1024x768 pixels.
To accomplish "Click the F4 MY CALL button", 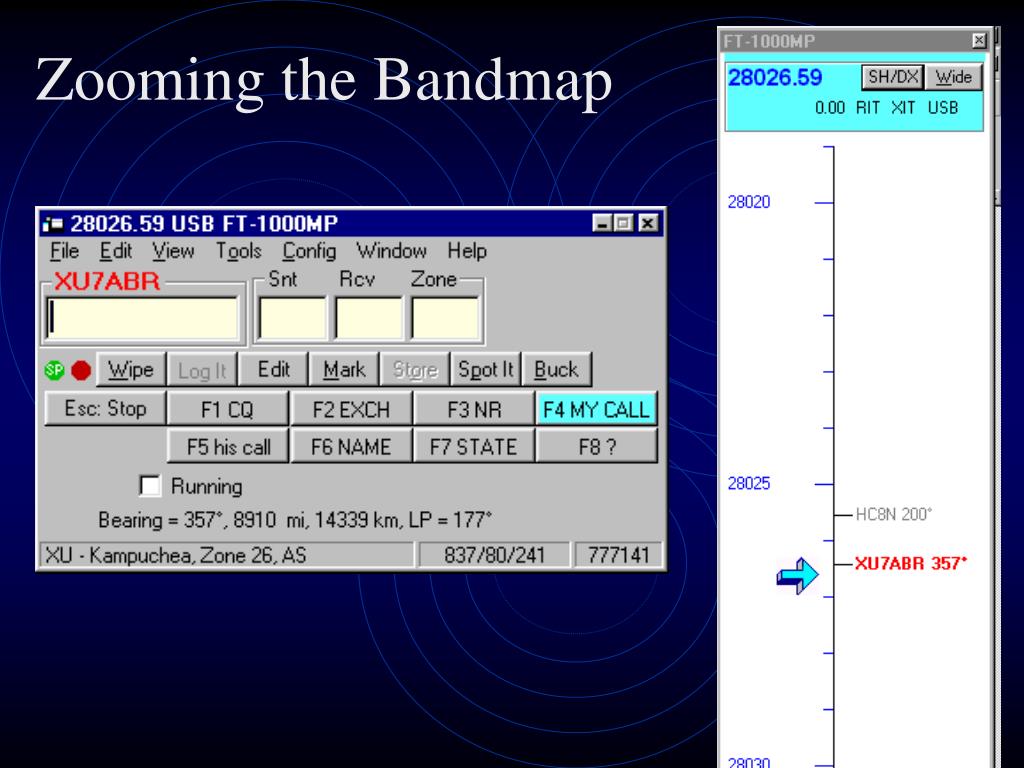I will pos(596,409).
